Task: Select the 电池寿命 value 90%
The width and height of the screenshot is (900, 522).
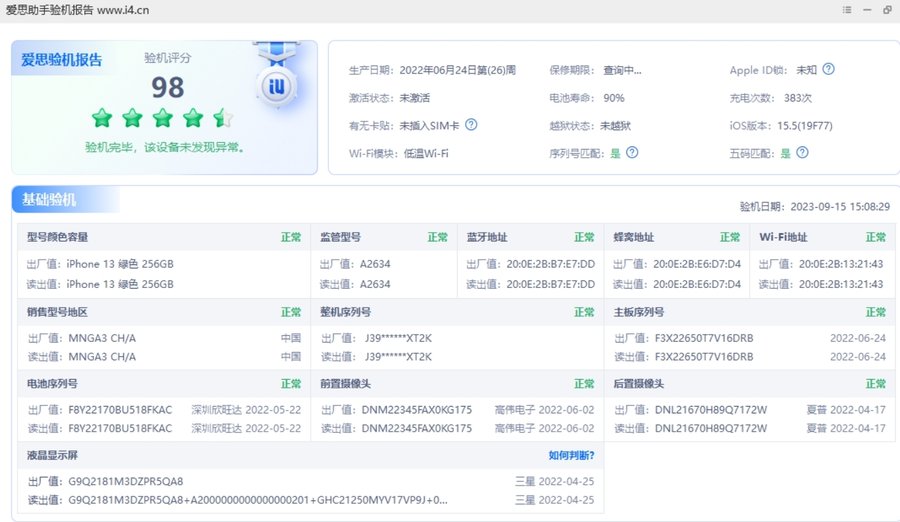Action: click(614, 98)
